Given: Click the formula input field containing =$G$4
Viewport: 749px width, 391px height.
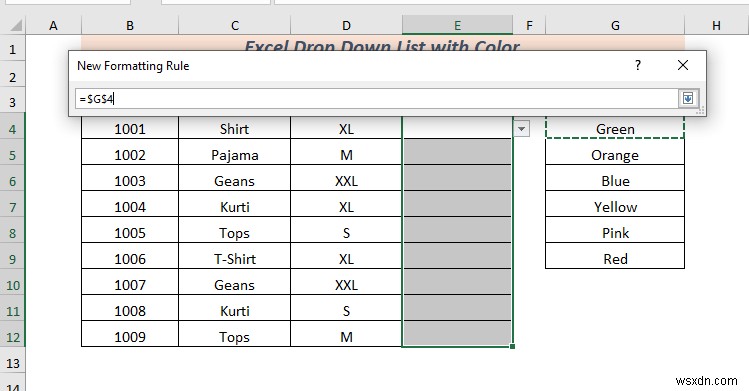Looking at the screenshot, I should click(x=376, y=99).
